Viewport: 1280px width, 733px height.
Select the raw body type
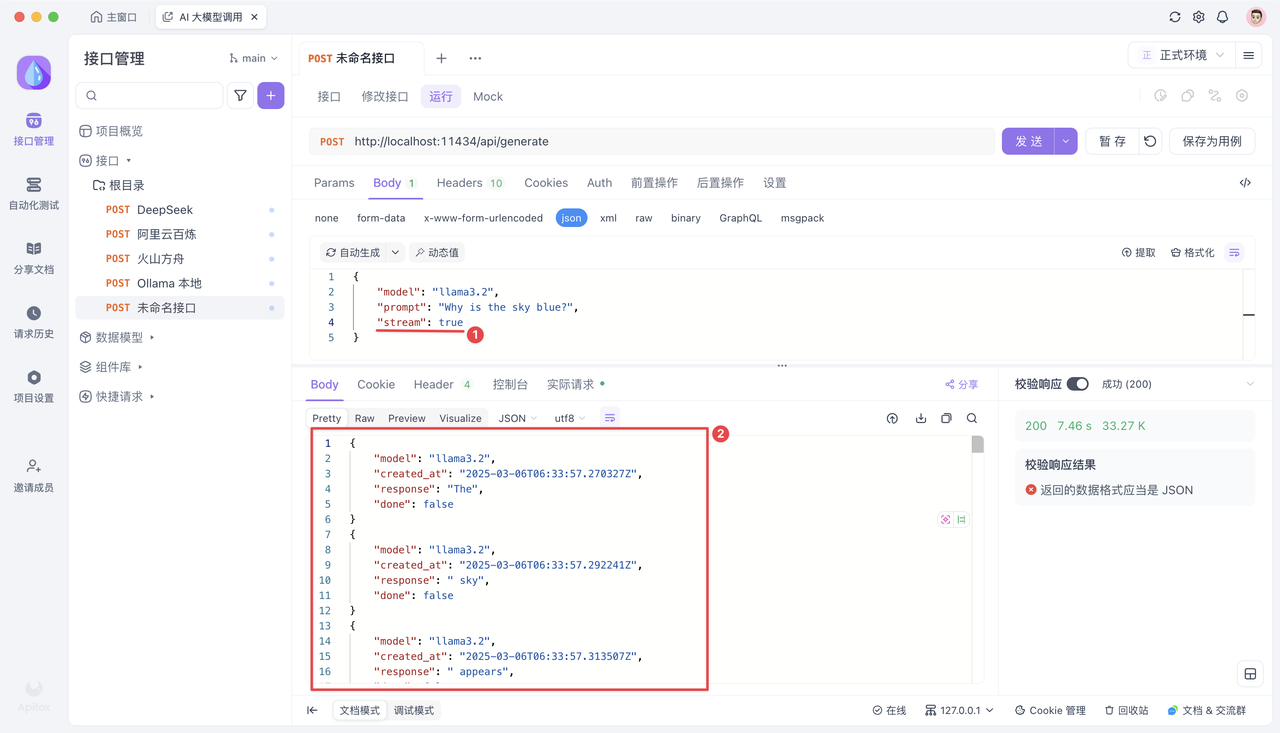point(644,218)
